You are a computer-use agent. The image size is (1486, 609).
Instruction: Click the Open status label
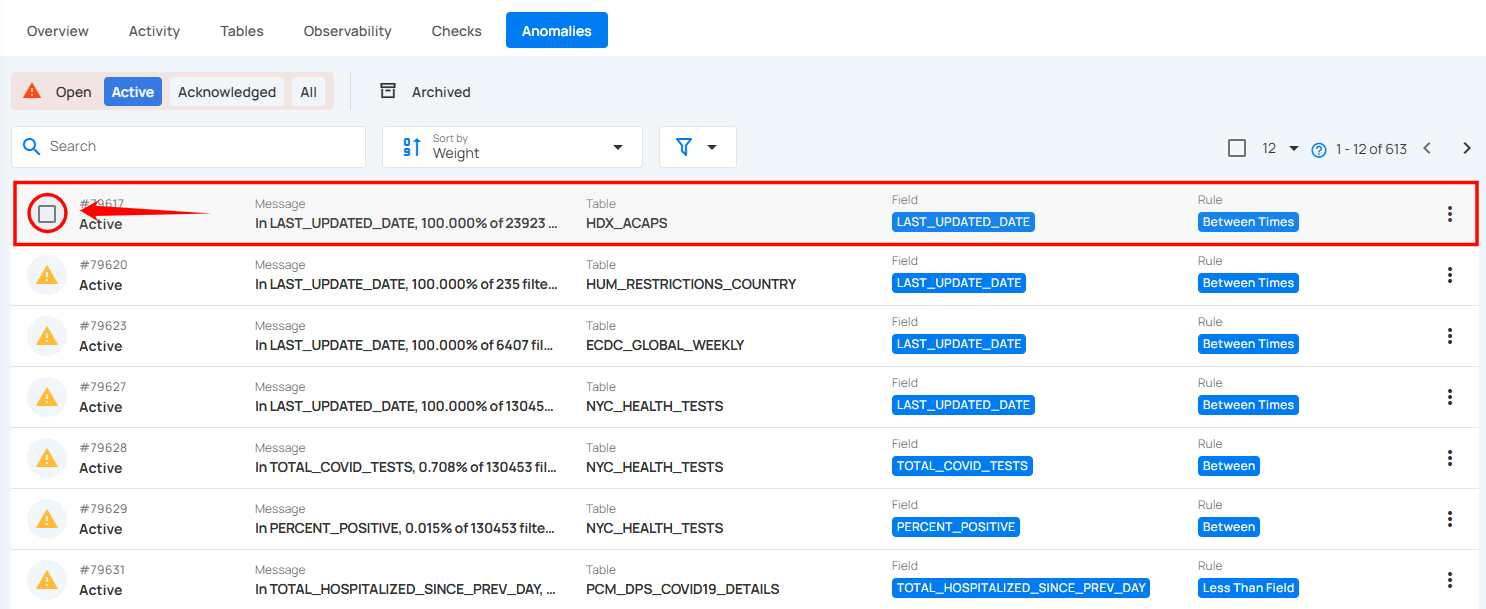click(x=74, y=92)
